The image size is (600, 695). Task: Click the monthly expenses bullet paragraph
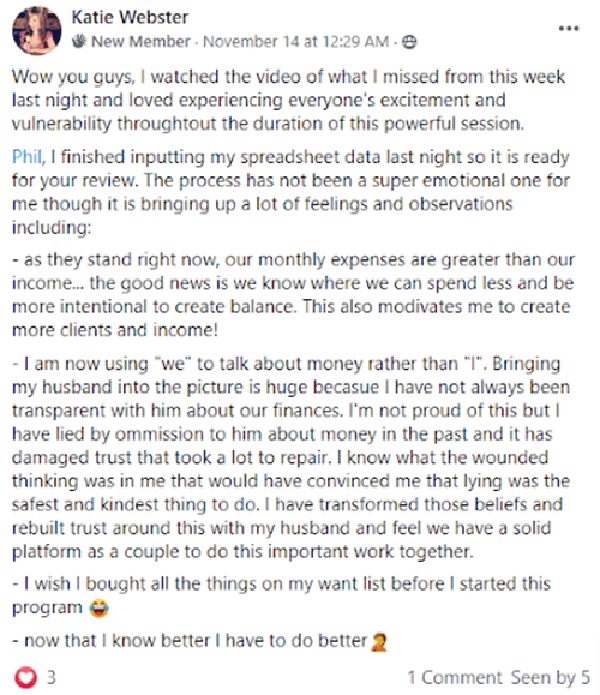tap(293, 295)
